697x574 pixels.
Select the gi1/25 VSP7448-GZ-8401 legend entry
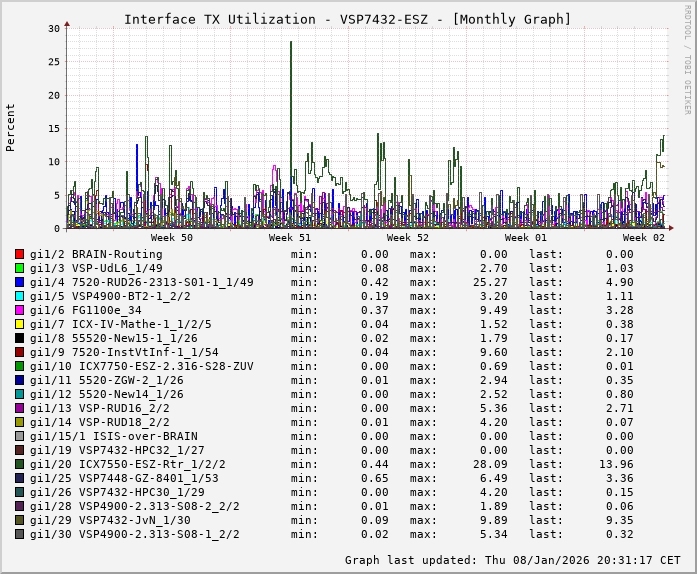[x=124, y=478]
